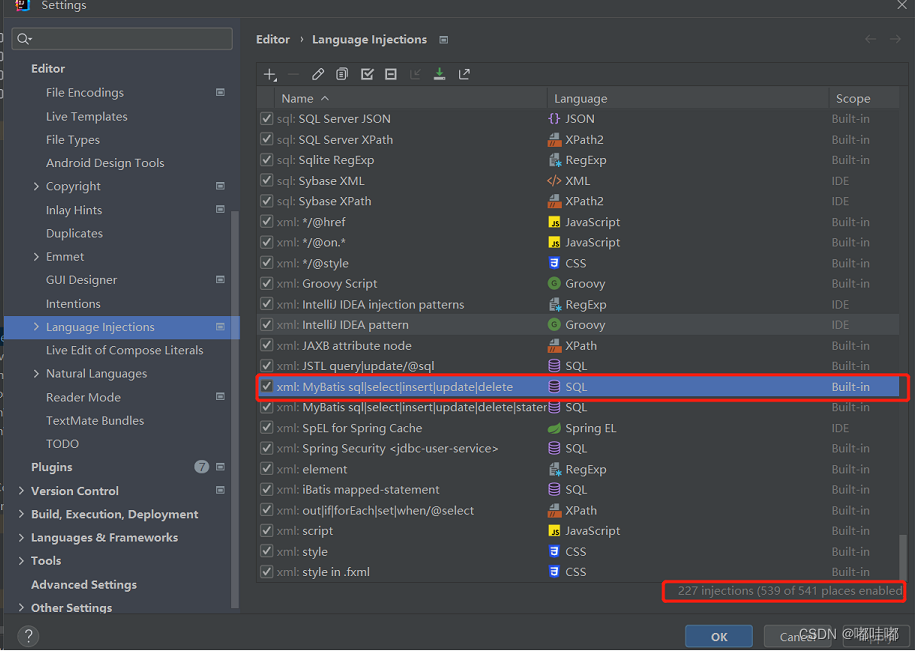Click SQL icon in MyBatis selected row
This screenshot has width=915, height=651.
554,387
